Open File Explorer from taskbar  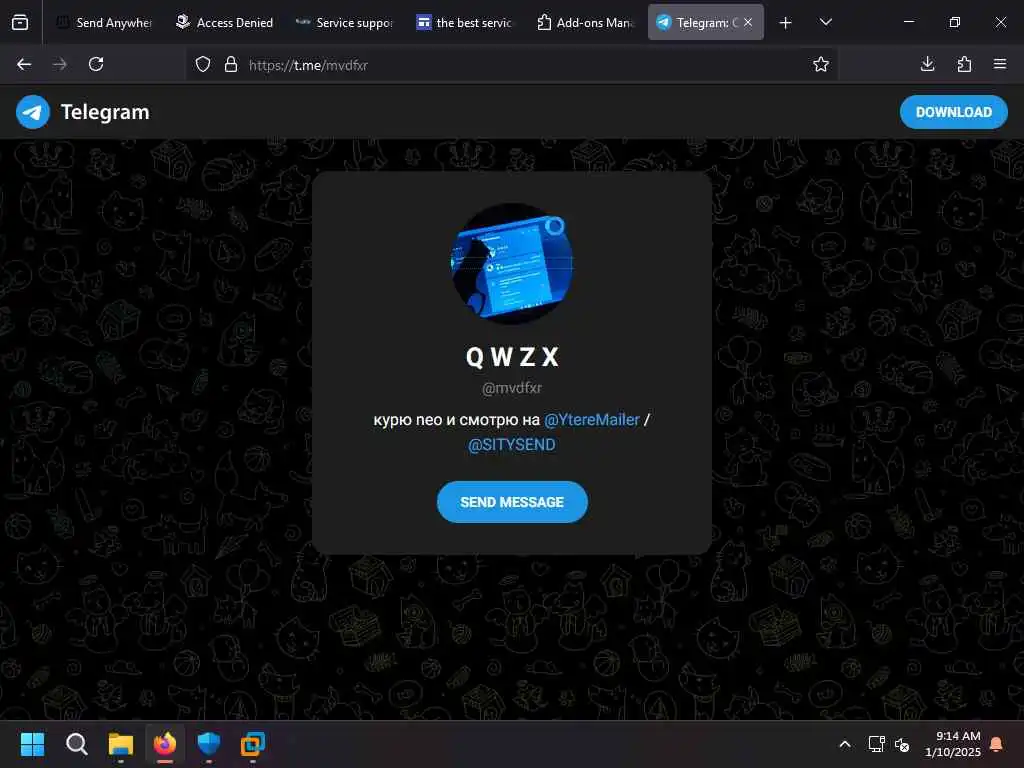tap(121, 744)
